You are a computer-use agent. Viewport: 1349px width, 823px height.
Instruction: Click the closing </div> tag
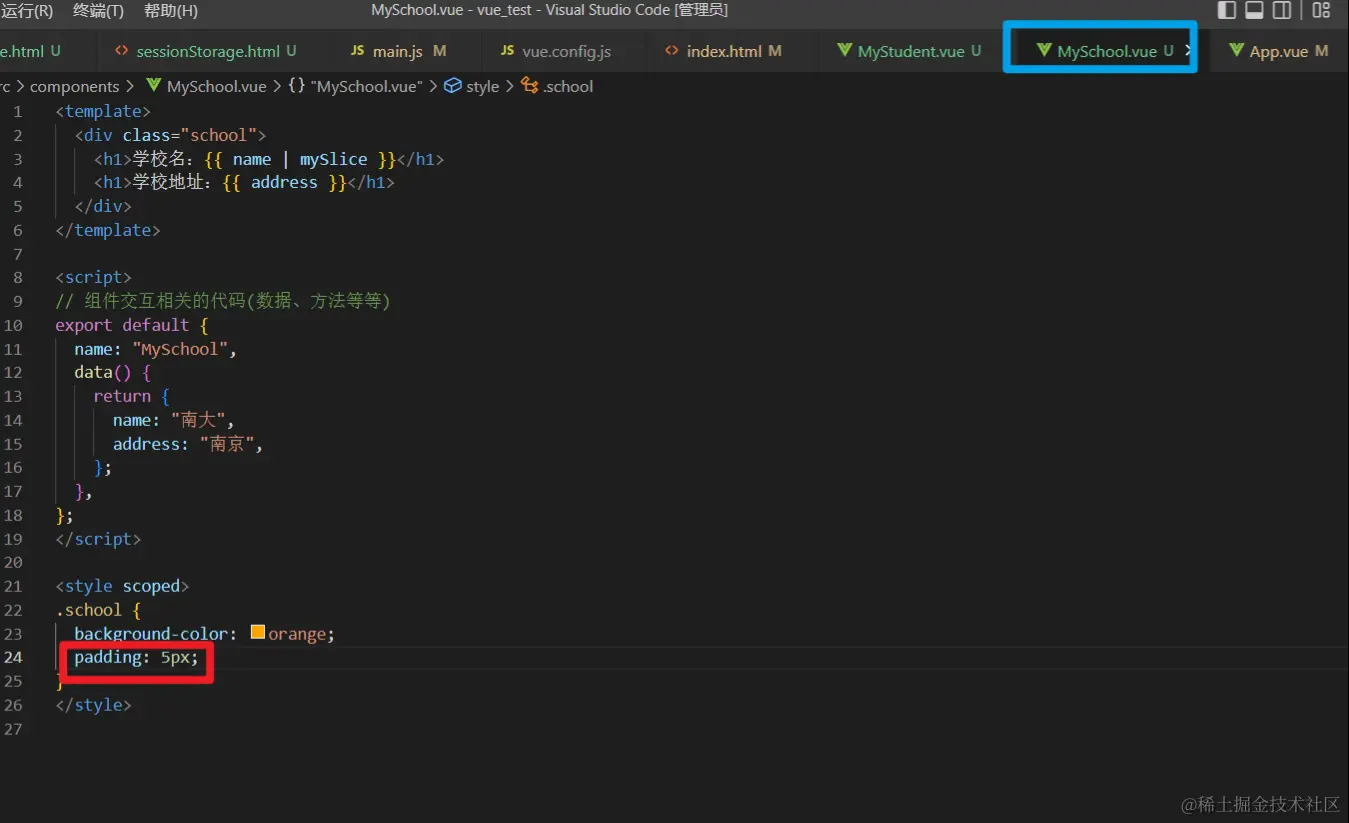click(x=103, y=206)
